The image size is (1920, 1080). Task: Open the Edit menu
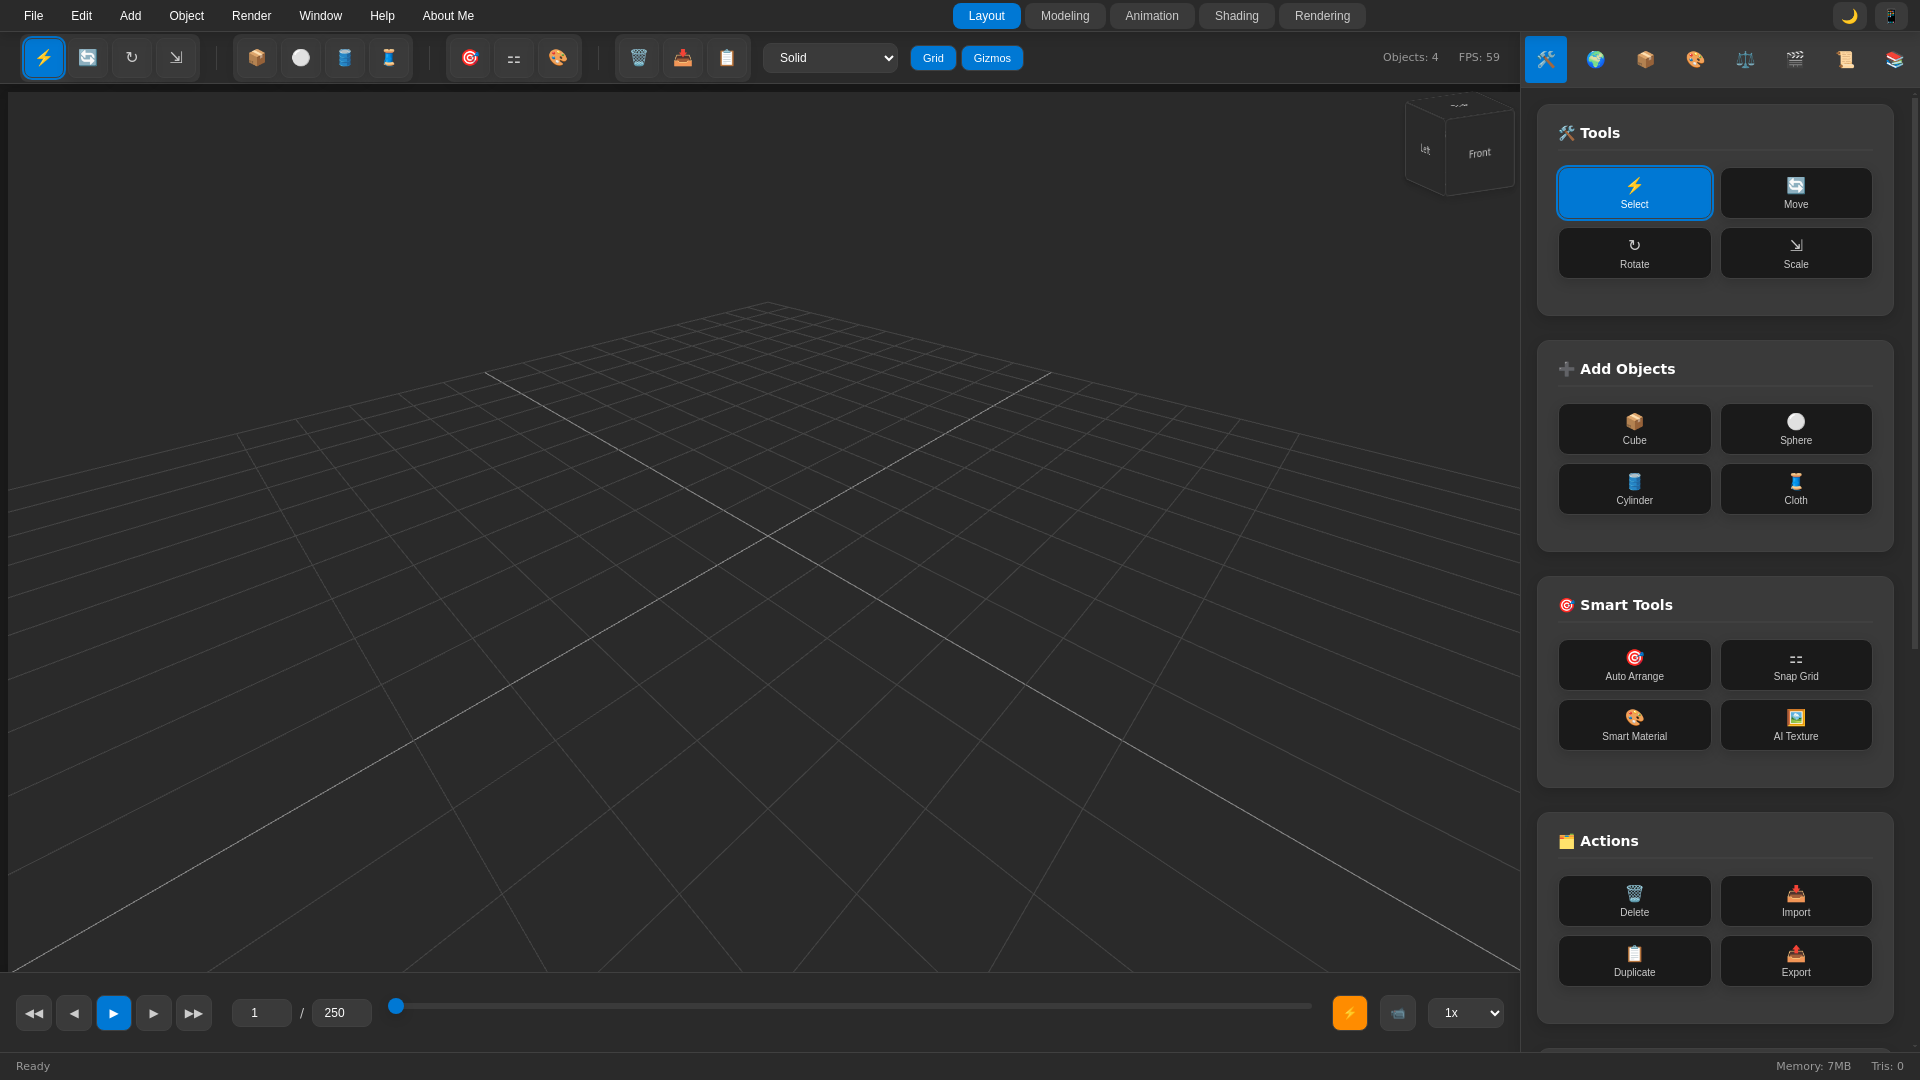[81, 16]
